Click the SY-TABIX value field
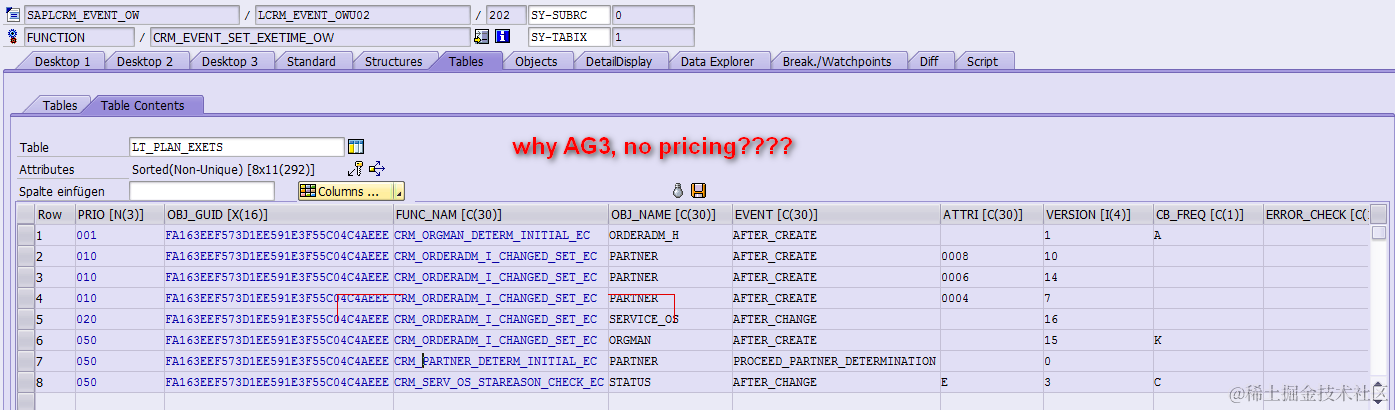The image size is (1395, 410). pos(652,37)
